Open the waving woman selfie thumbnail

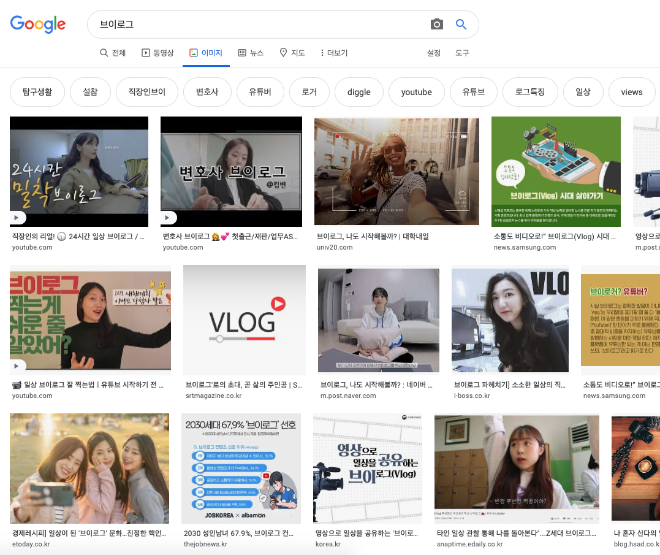397,172
